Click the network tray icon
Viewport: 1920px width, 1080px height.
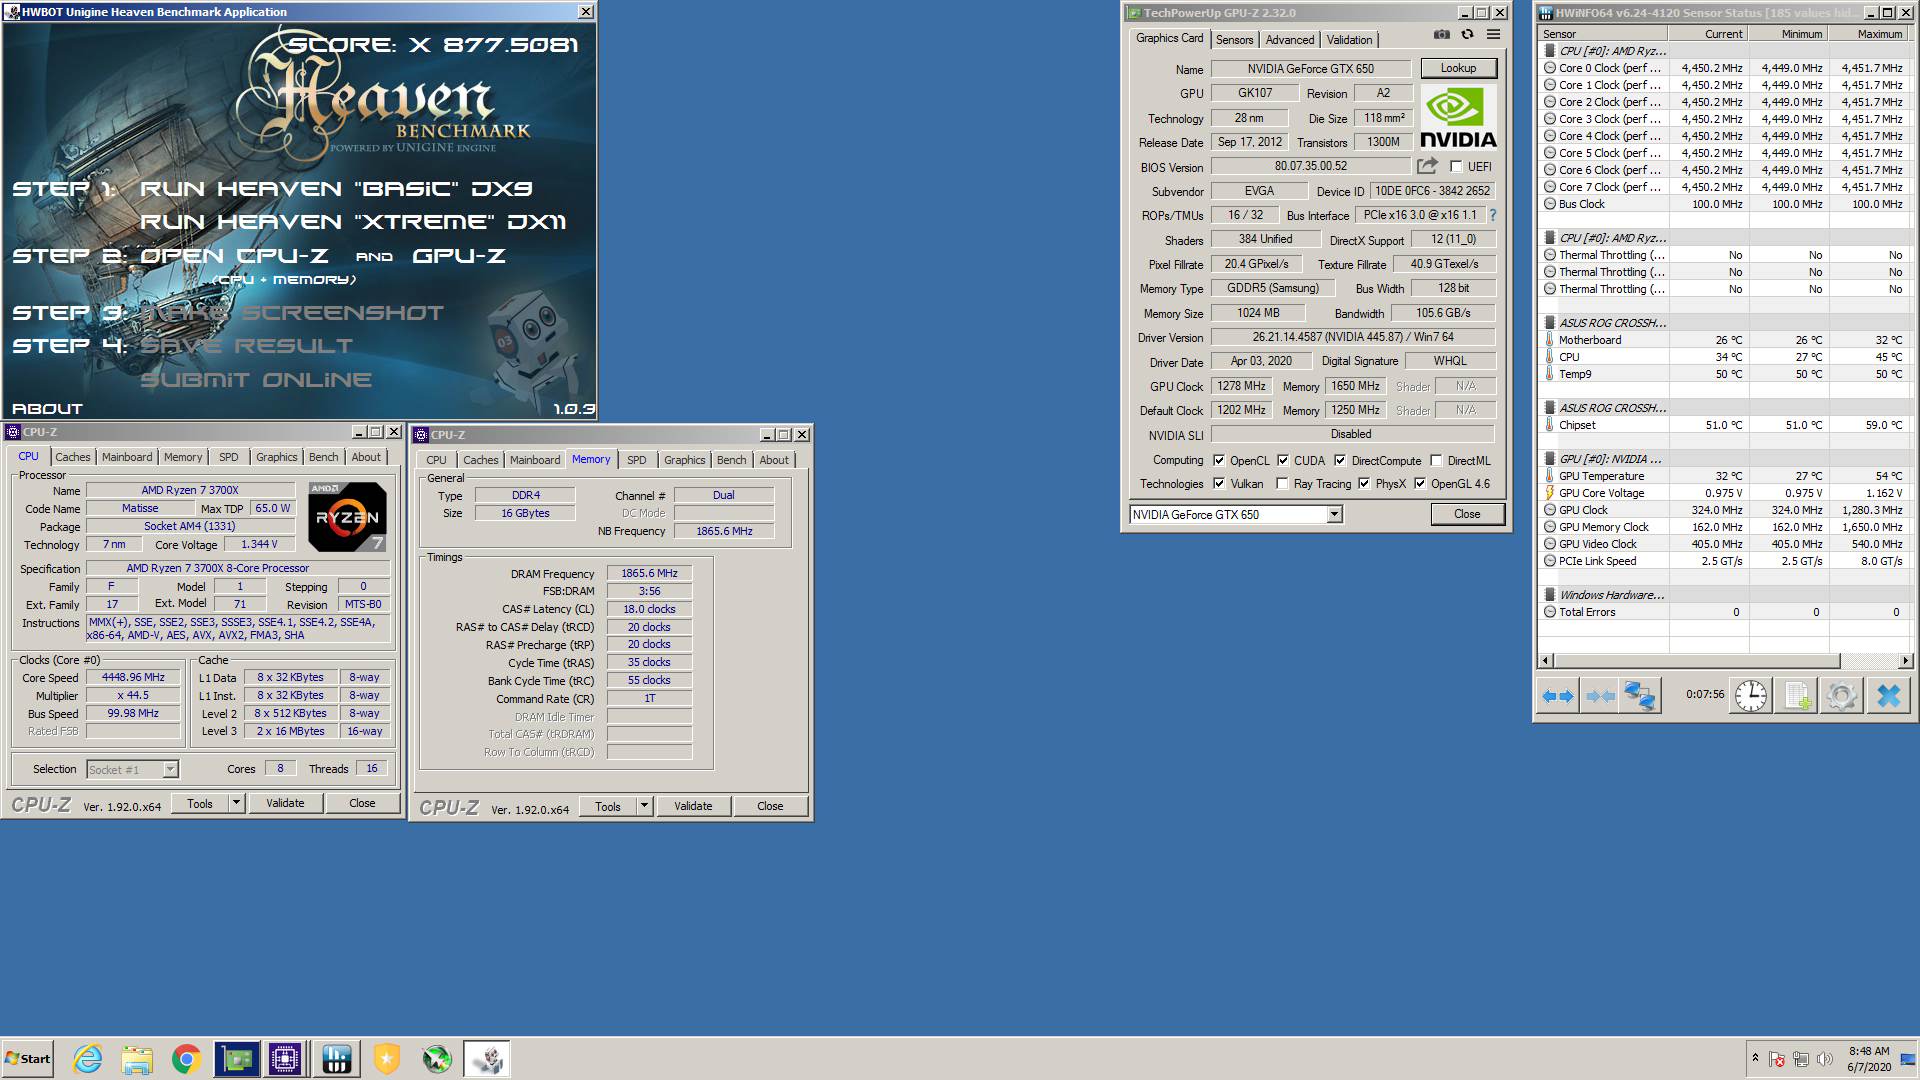(x=1801, y=1059)
